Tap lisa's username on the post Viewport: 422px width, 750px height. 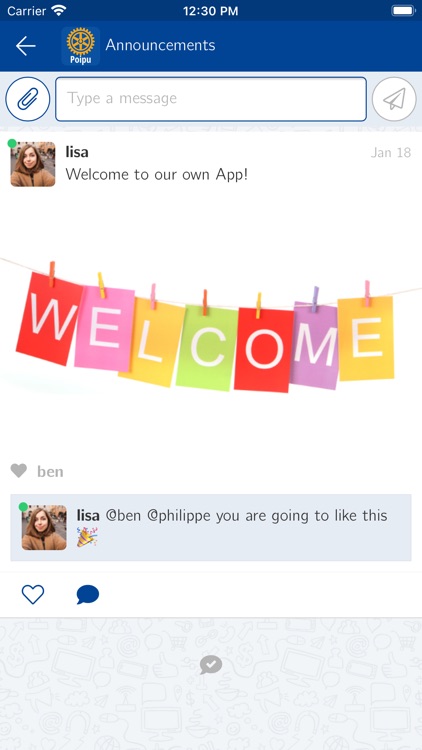point(77,152)
